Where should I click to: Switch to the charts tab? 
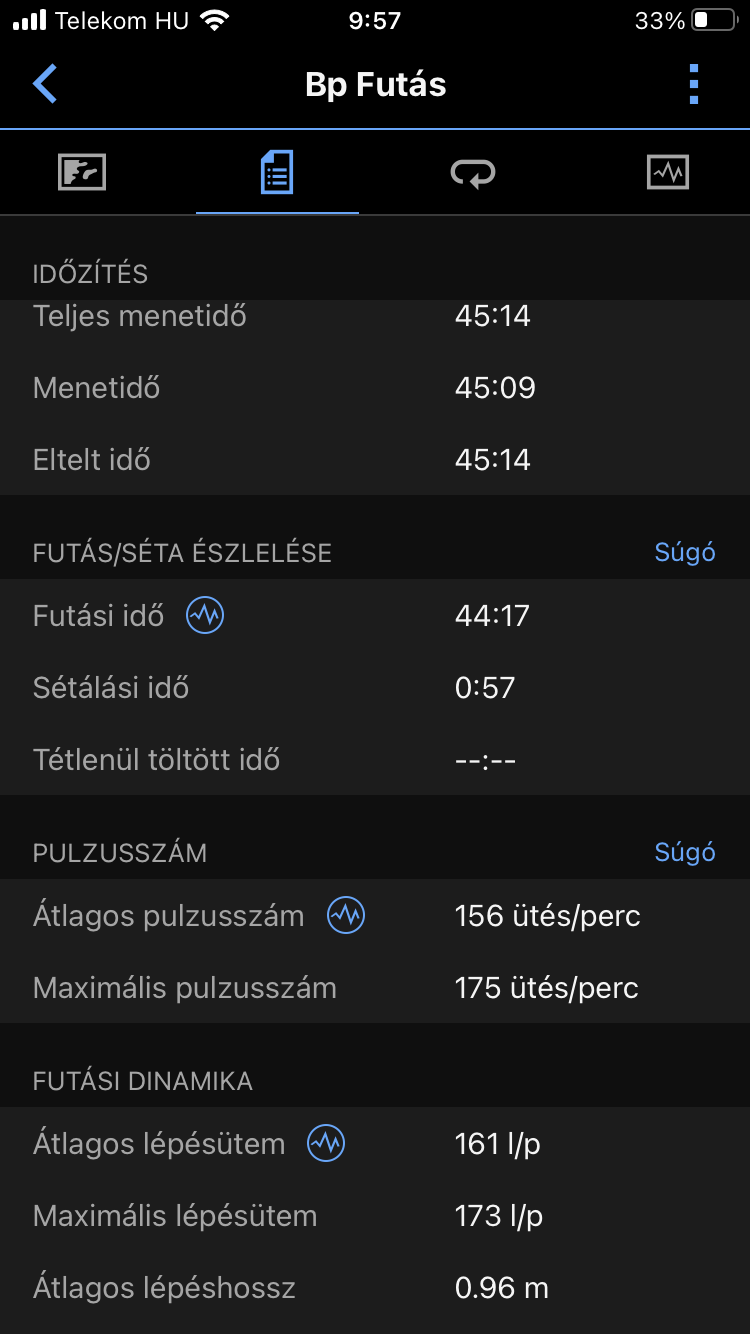(667, 173)
